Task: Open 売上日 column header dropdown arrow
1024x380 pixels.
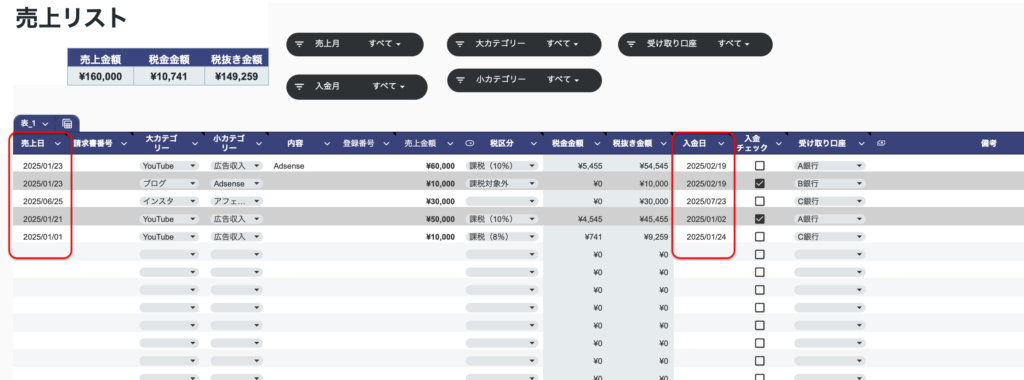Action: [58, 144]
